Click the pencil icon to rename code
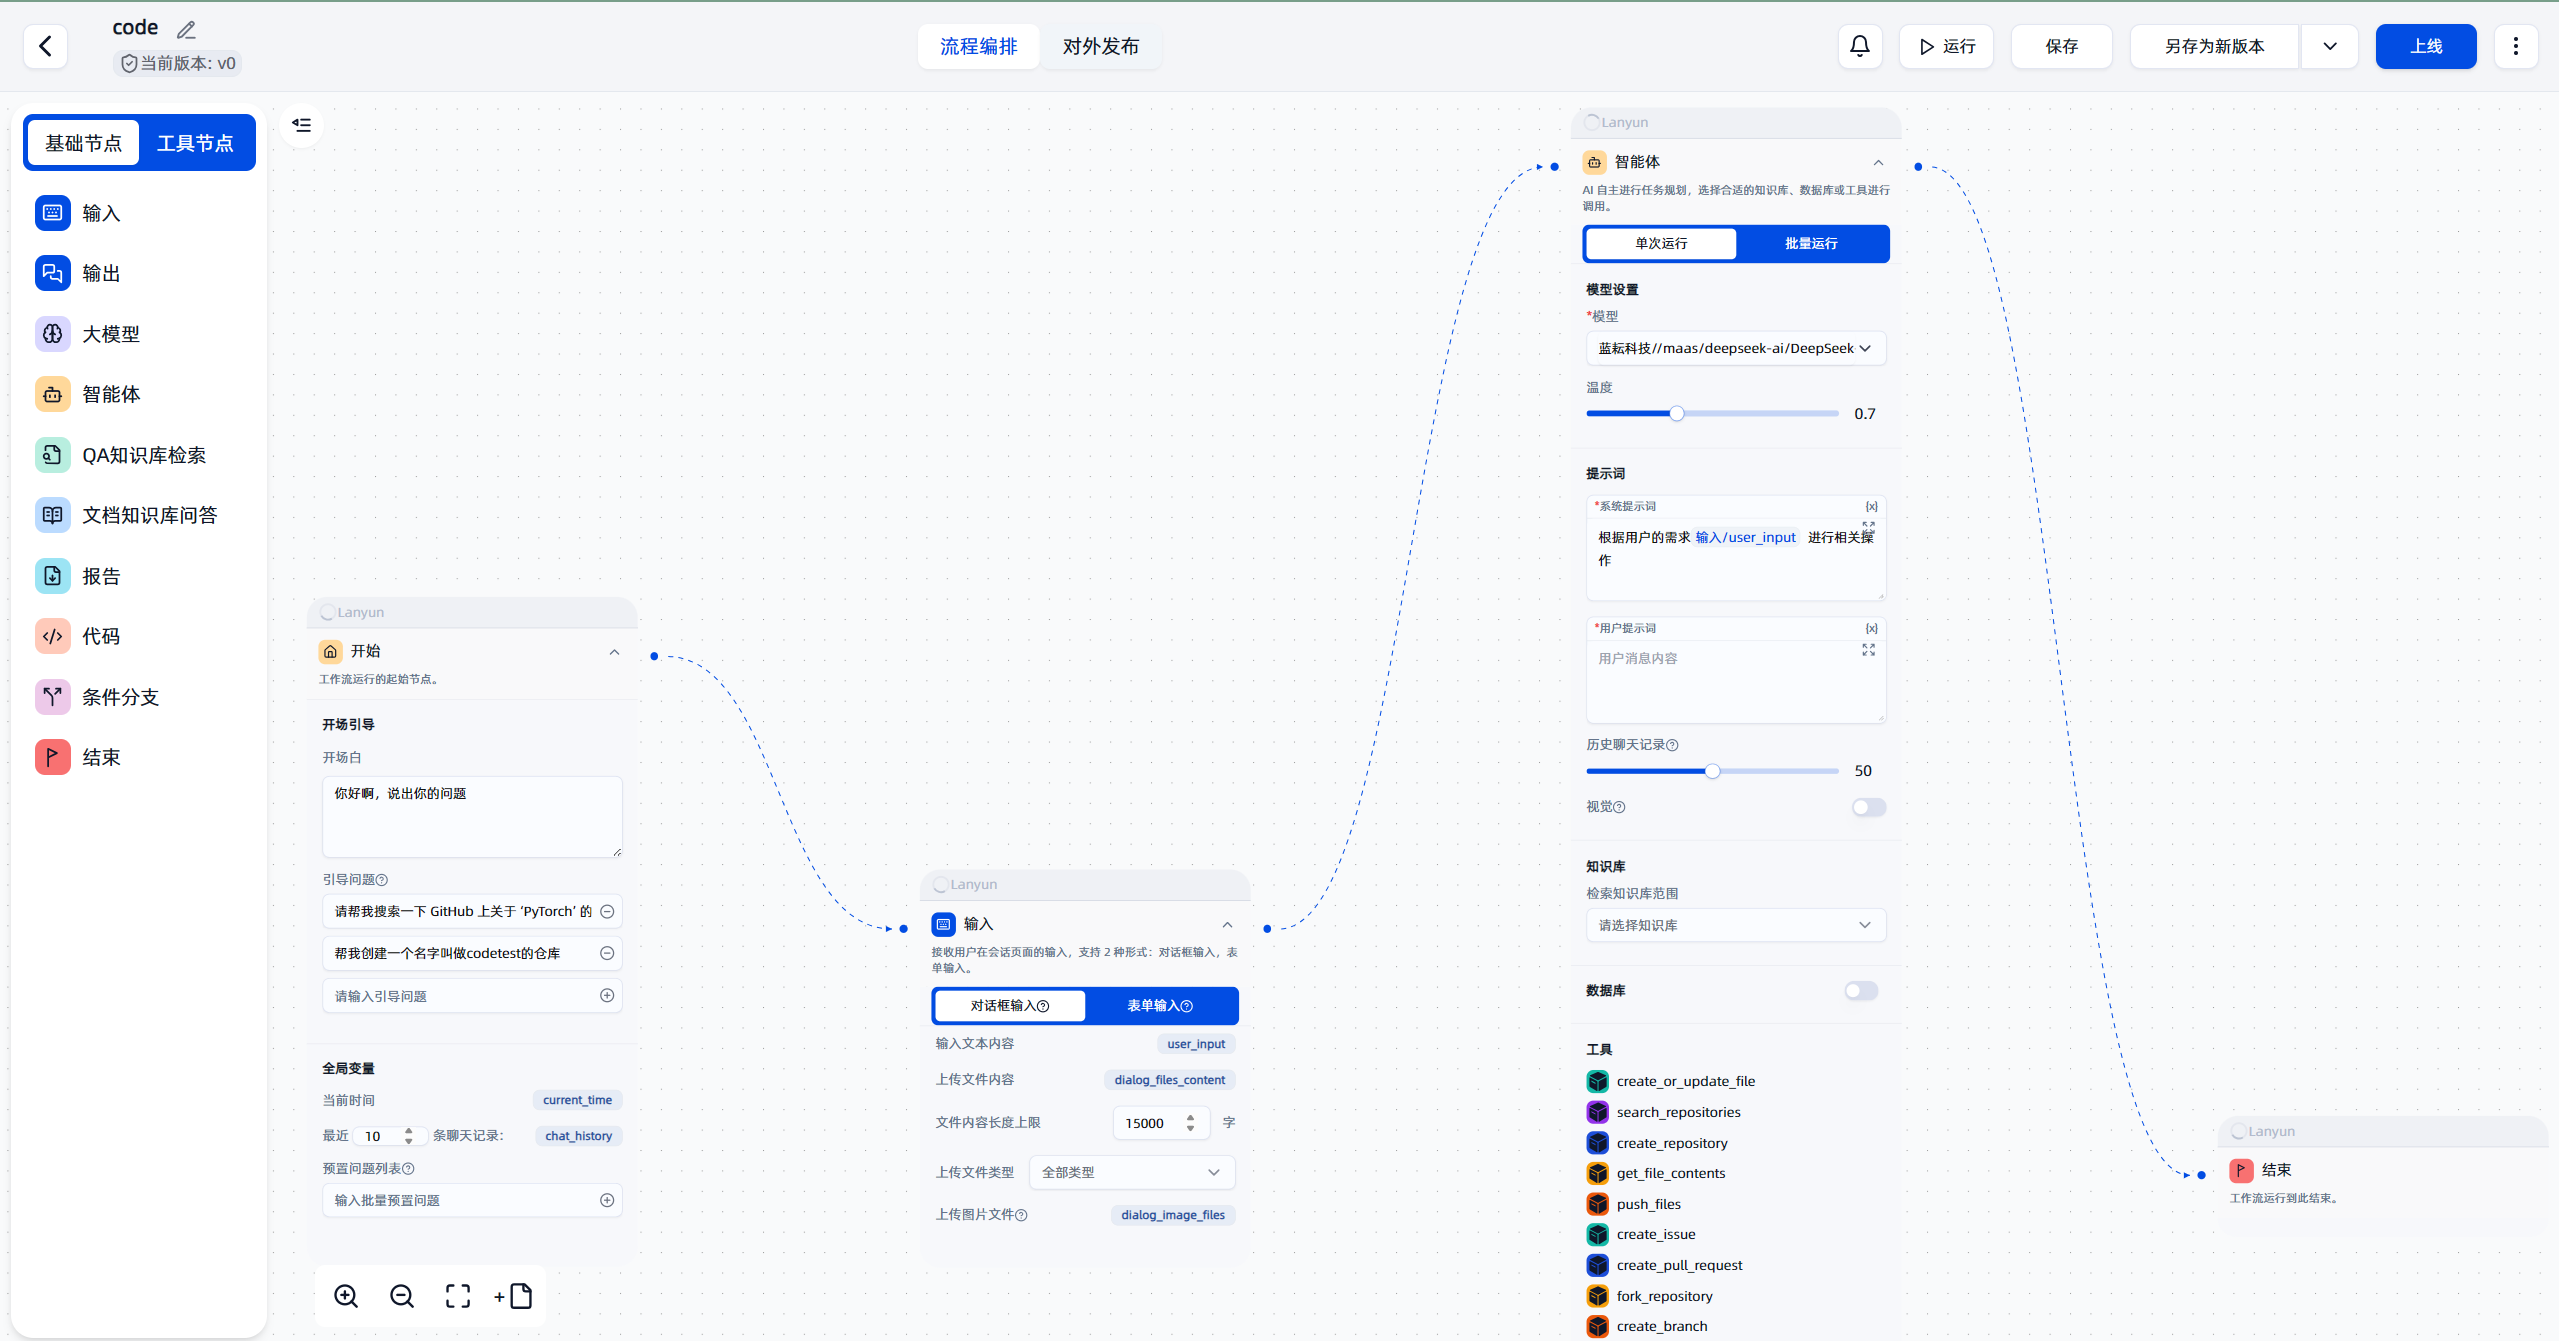2559x1341 pixels. tap(186, 30)
